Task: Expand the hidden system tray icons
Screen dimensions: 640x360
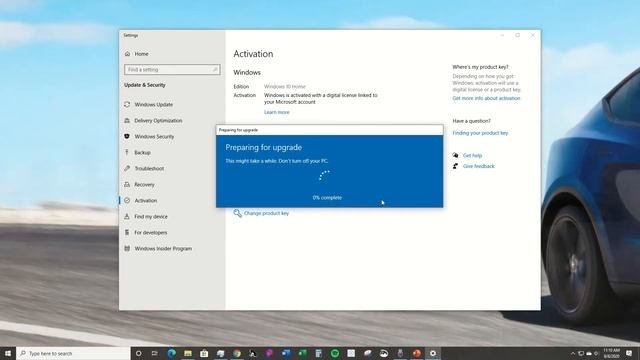Action: (573, 353)
